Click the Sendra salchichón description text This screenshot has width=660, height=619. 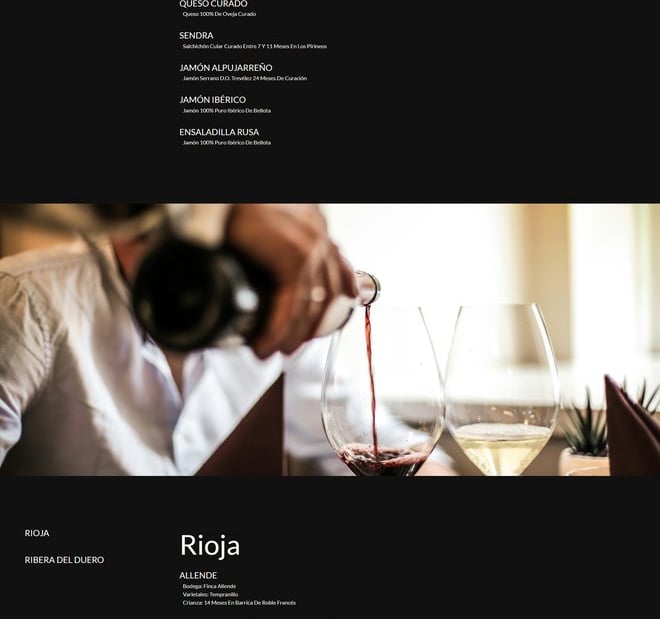pyautogui.click(x=255, y=46)
